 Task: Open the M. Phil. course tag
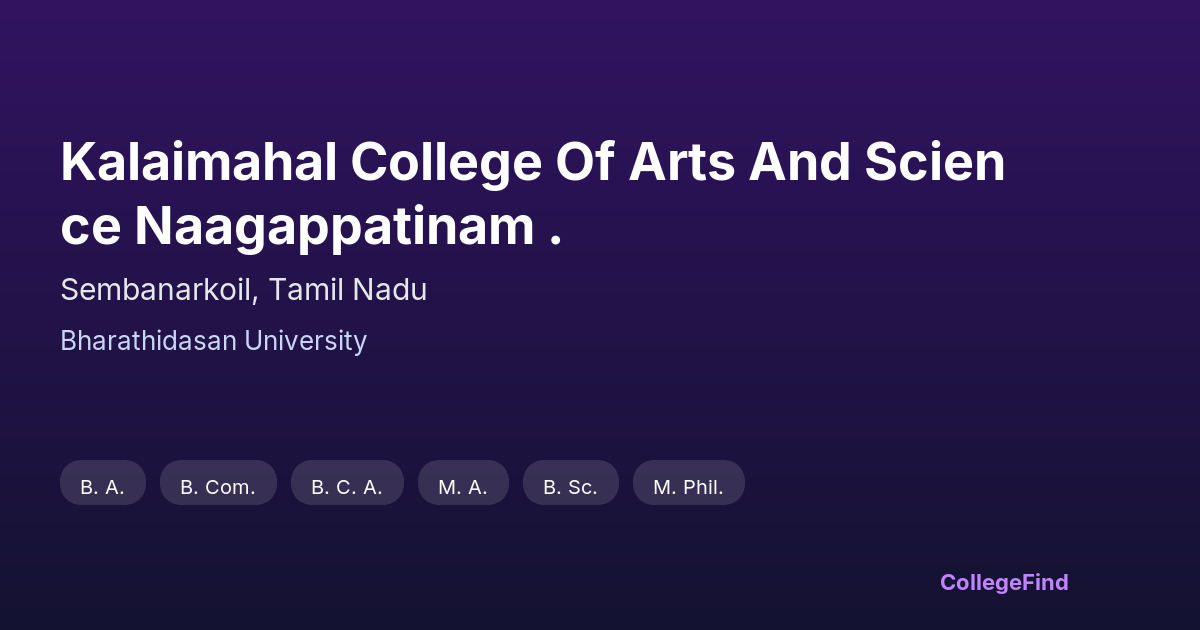click(688, 487)
